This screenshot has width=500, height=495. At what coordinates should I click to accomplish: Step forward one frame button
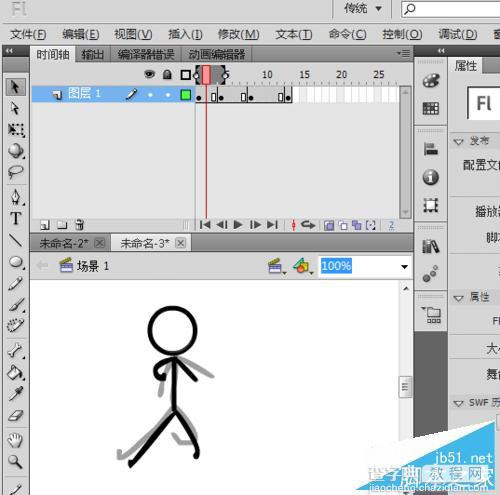(255, 225)
